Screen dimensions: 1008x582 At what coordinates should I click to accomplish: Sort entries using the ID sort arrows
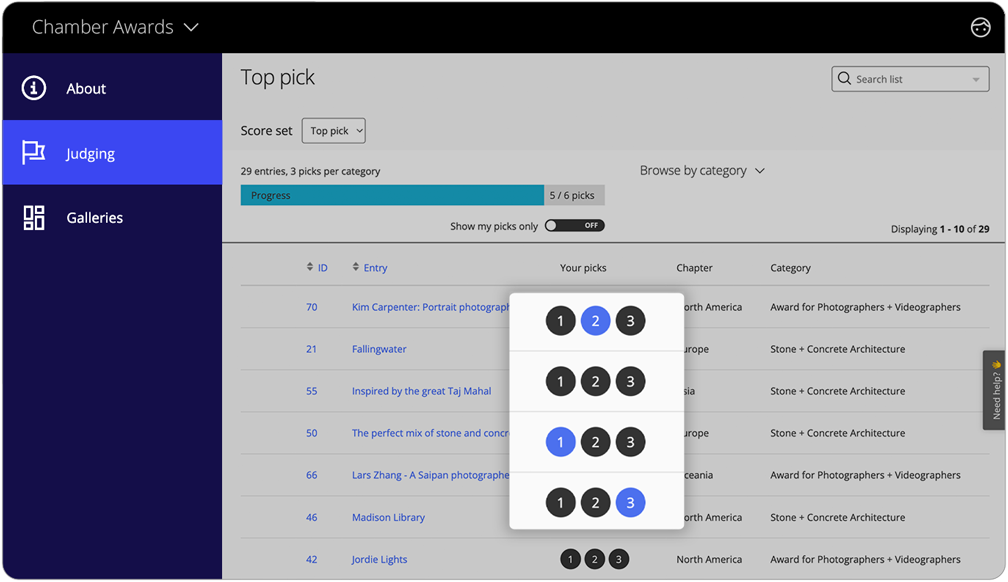pyautogui.click(x=311, y=267)
